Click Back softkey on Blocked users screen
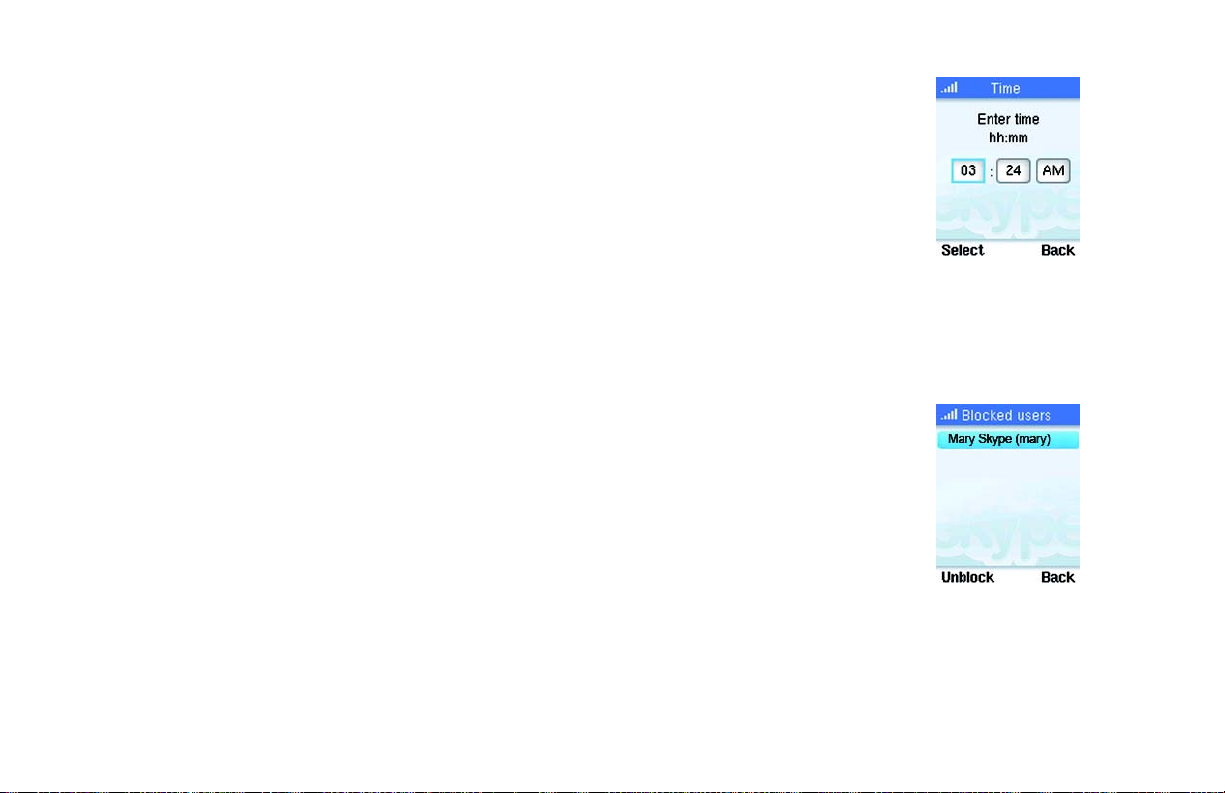This screenshot has height=793, width=1225. 1058,578
